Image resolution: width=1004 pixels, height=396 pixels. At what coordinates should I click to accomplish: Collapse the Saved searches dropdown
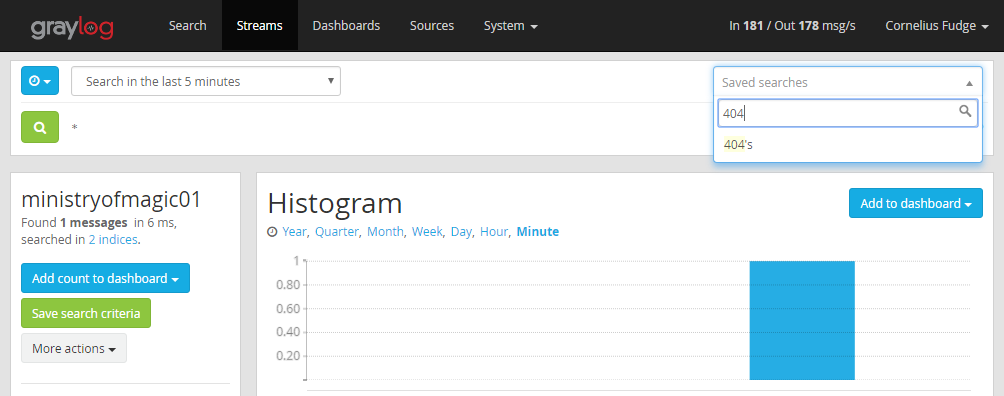[848, 83]
